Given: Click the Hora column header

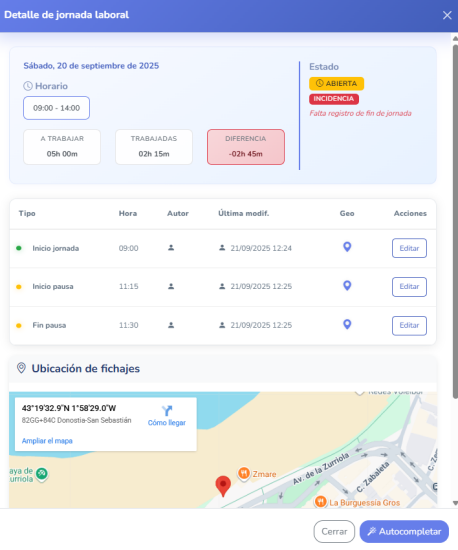Looking at the screenshot, I should pos(128,213).
